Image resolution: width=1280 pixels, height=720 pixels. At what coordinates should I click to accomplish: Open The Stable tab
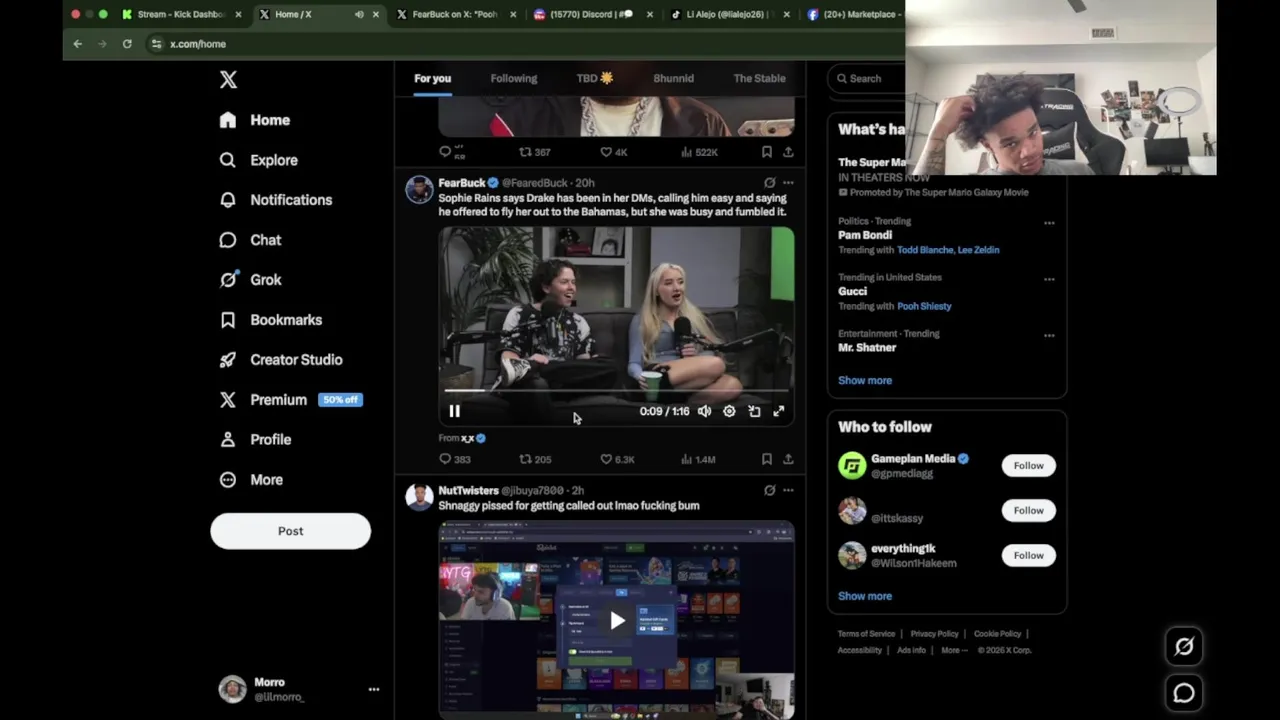(x=759, y=78)
